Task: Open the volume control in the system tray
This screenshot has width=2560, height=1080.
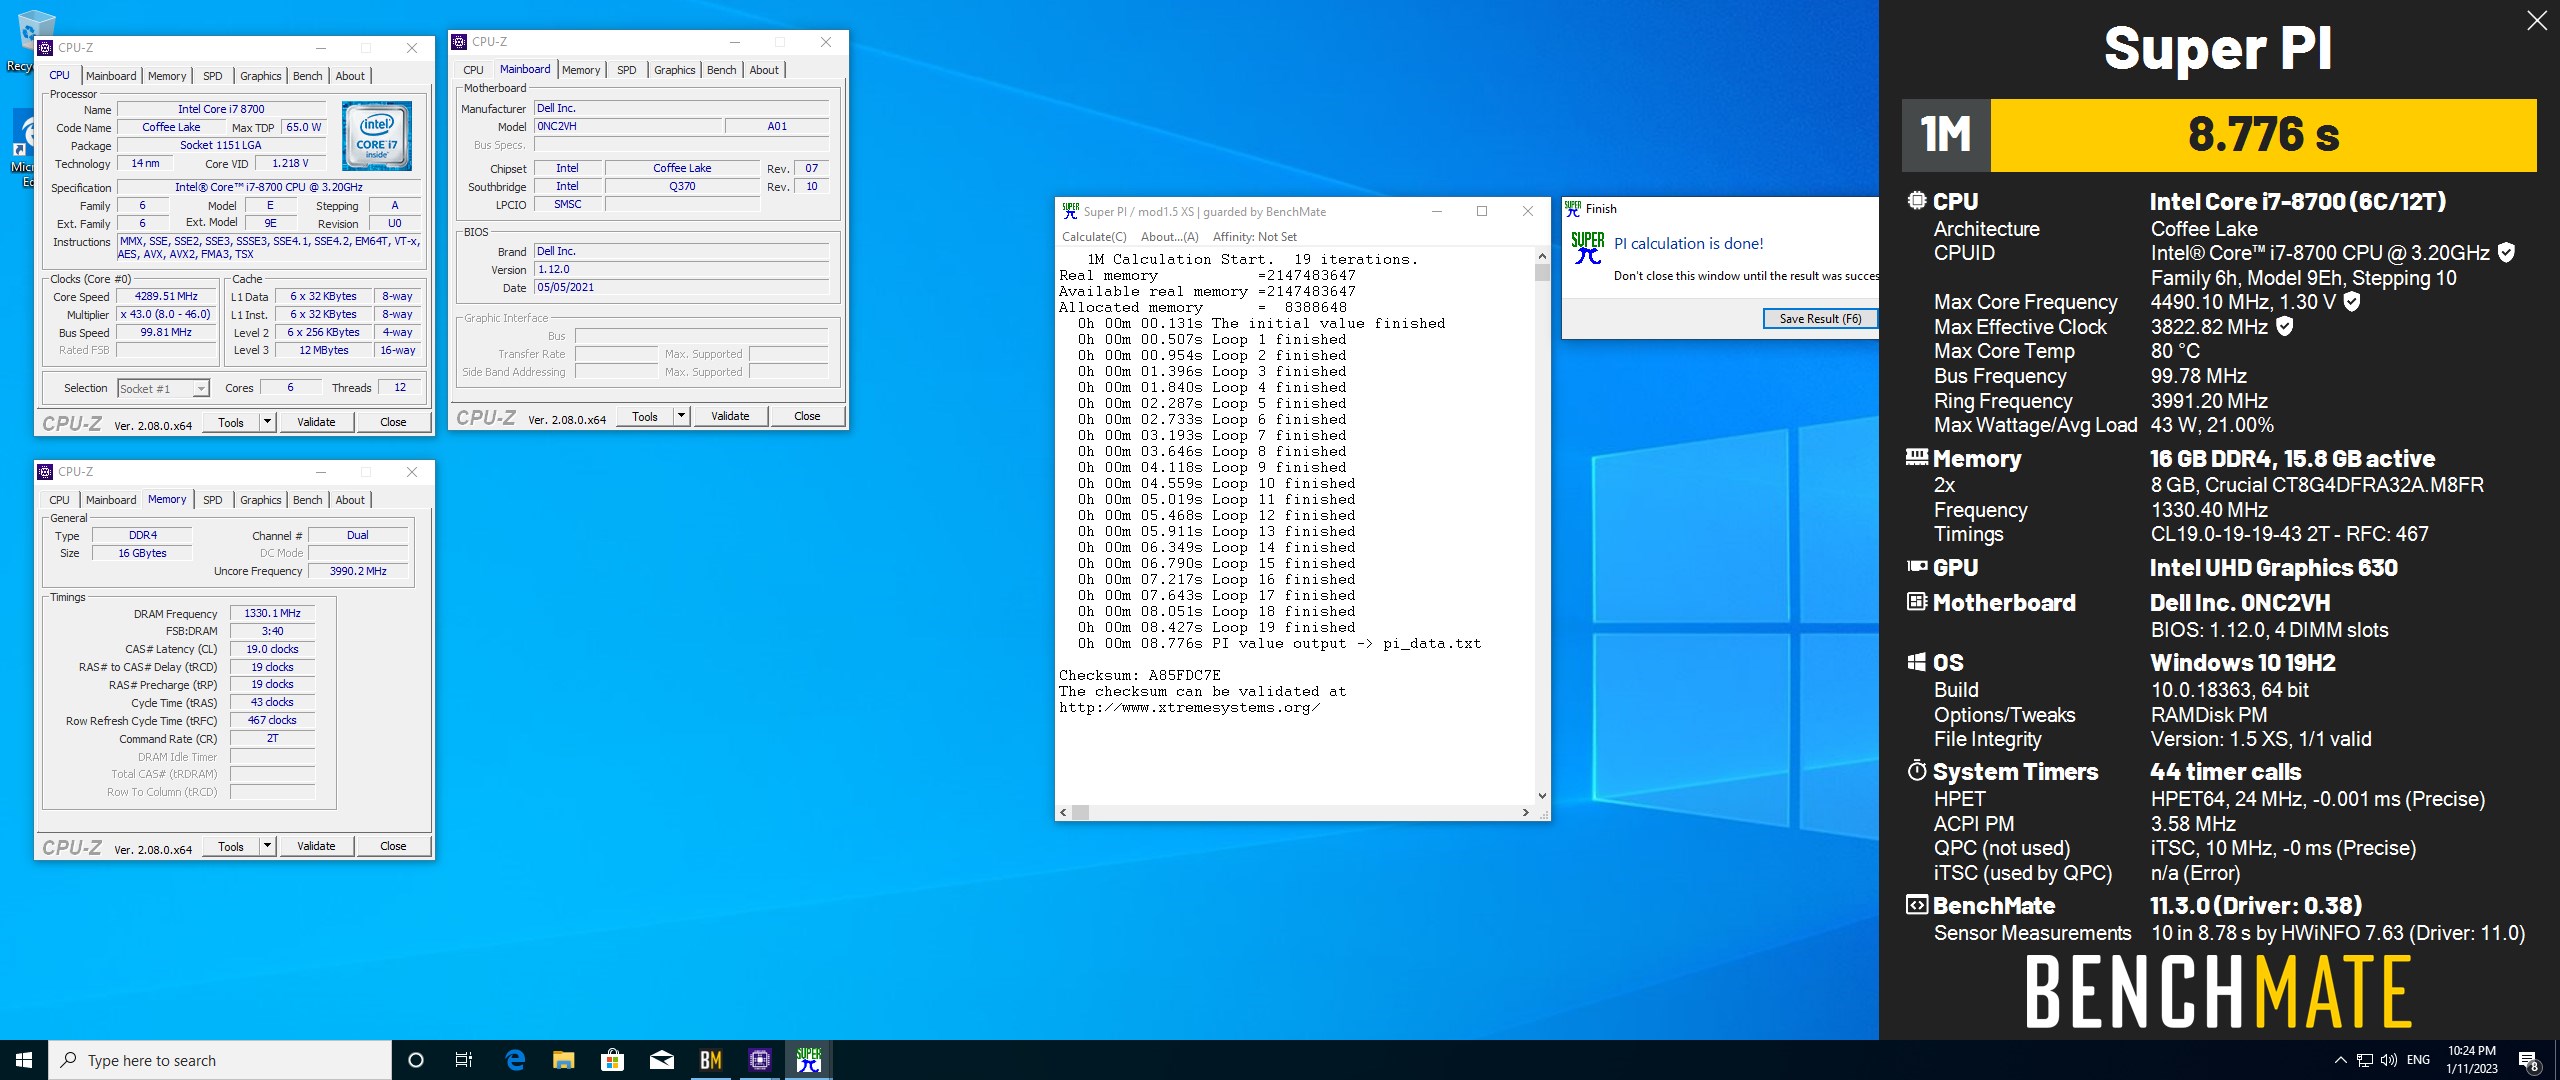Action: tap(2389, 1060)
